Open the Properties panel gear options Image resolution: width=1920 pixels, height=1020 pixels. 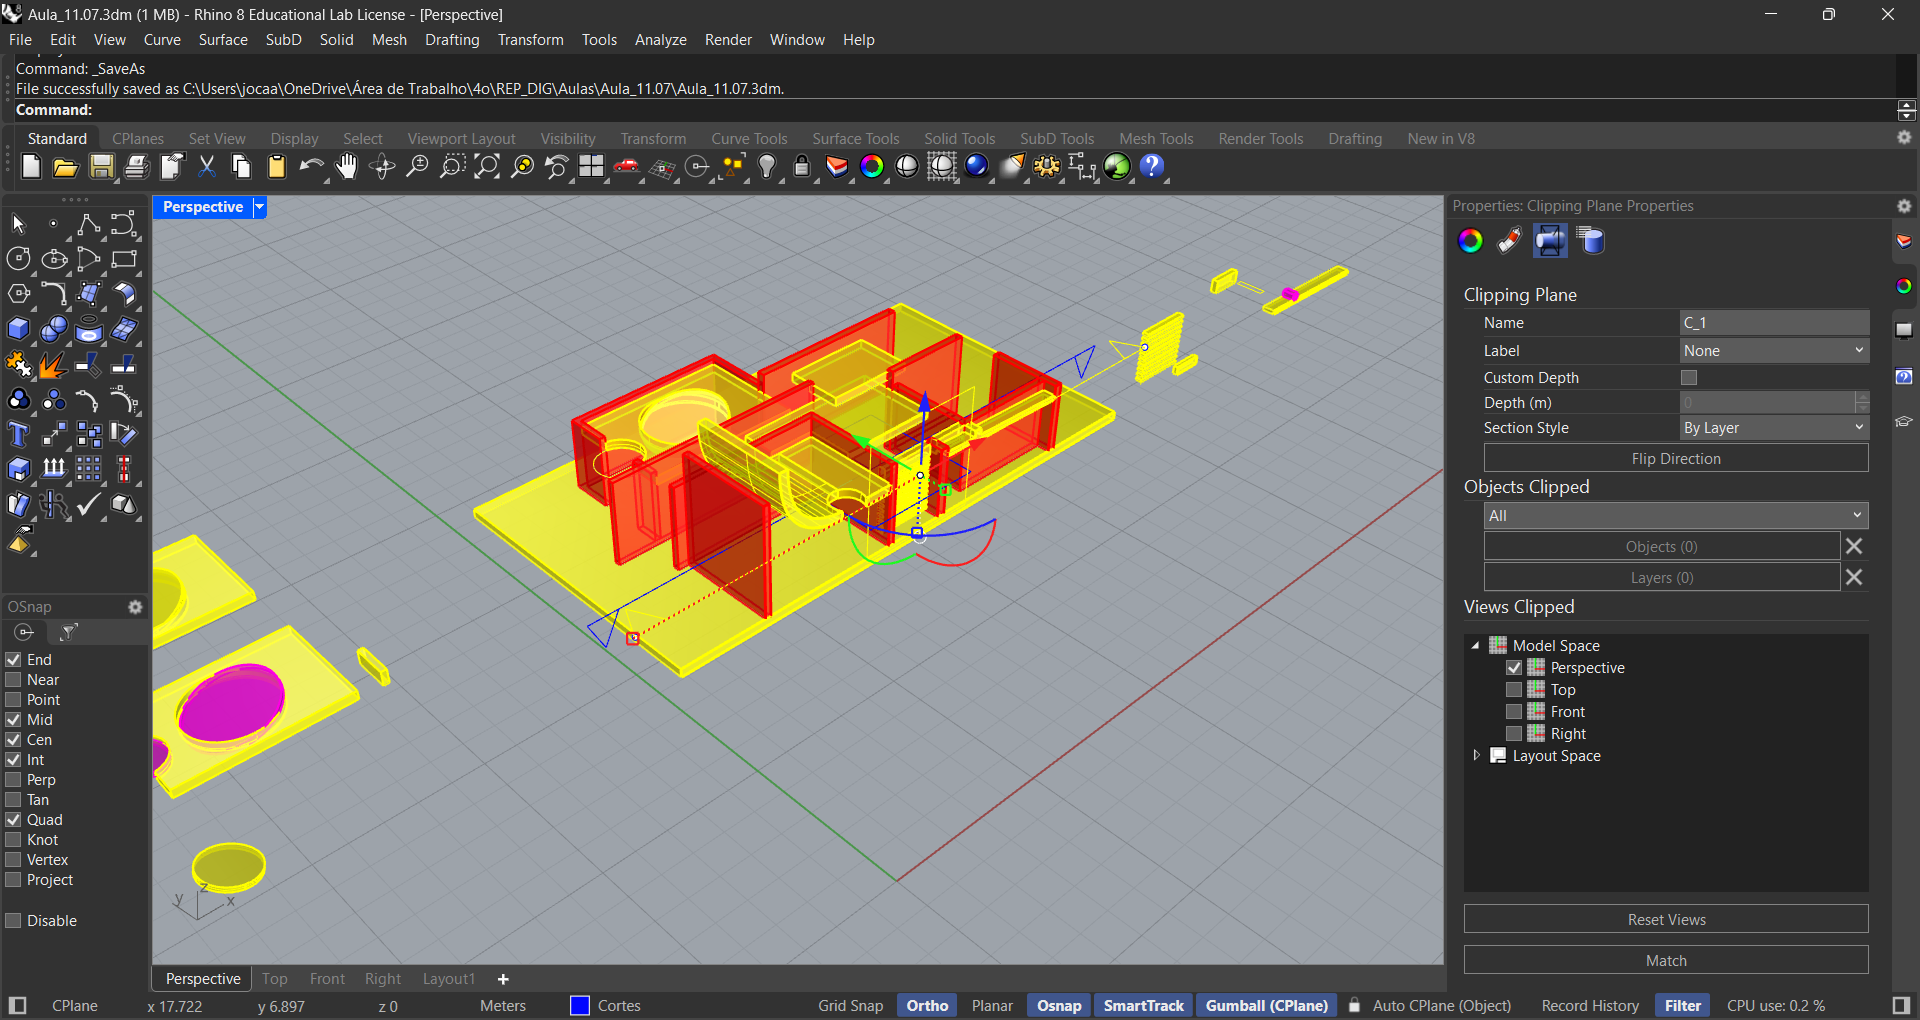pyautogui.click(x=1904, y=206)
